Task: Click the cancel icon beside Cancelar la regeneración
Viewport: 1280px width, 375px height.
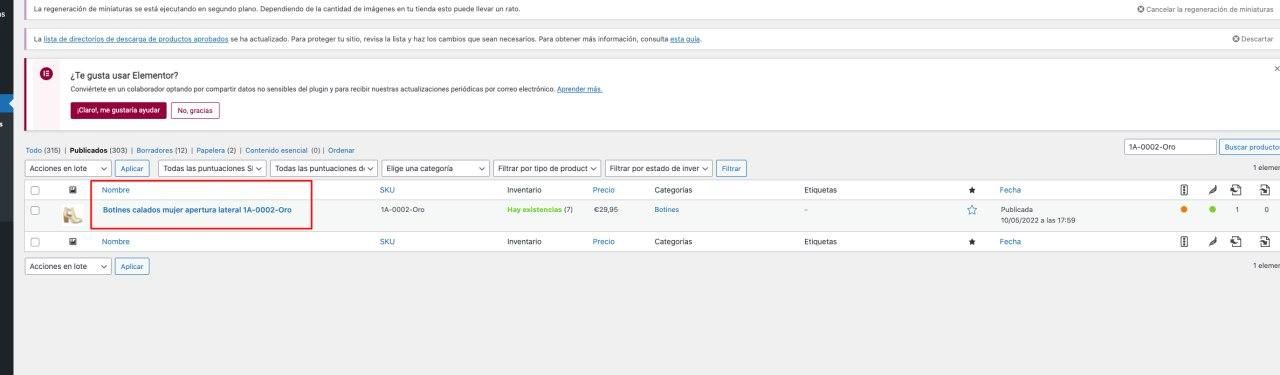Action: 1141,9
